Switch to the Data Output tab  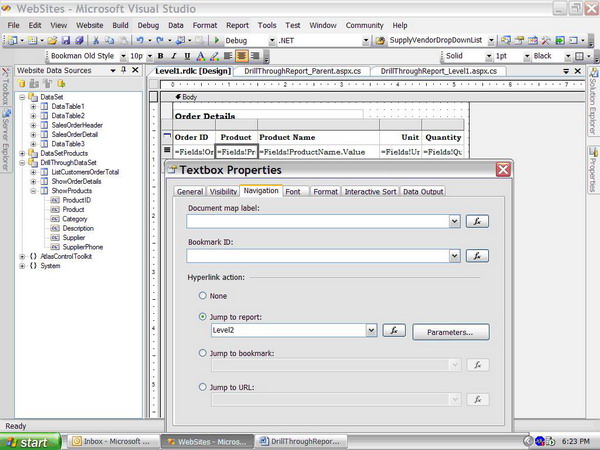[423, 191]
